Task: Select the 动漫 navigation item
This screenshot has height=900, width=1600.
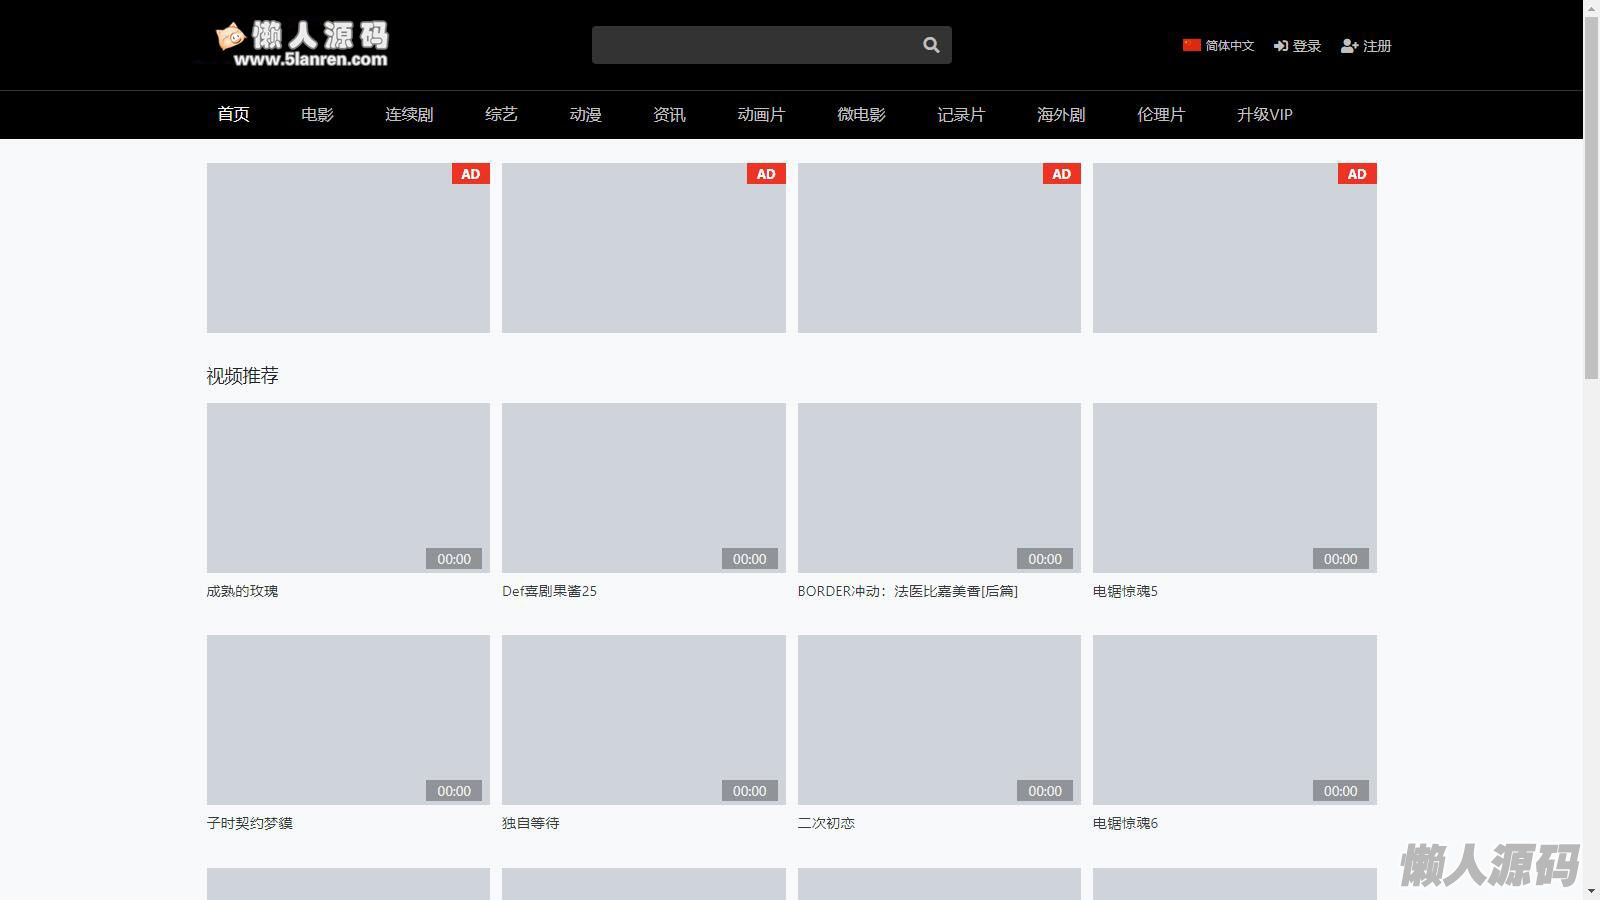Action: tap(585, 115)
